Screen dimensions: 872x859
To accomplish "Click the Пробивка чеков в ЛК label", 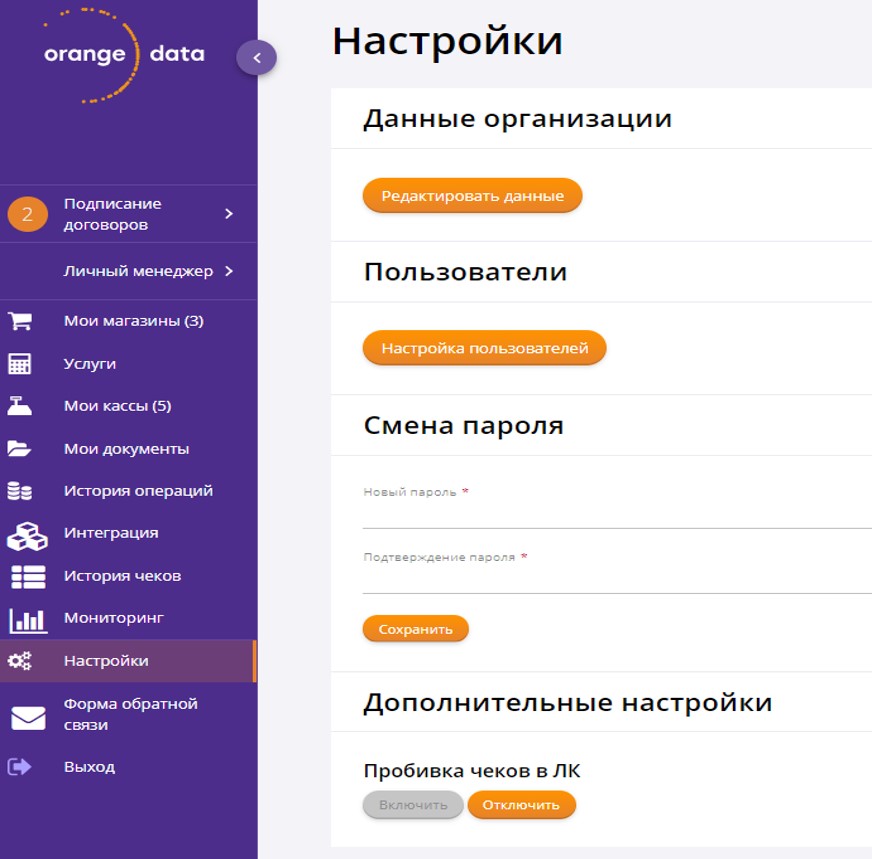I will click(x=472, y=771).
